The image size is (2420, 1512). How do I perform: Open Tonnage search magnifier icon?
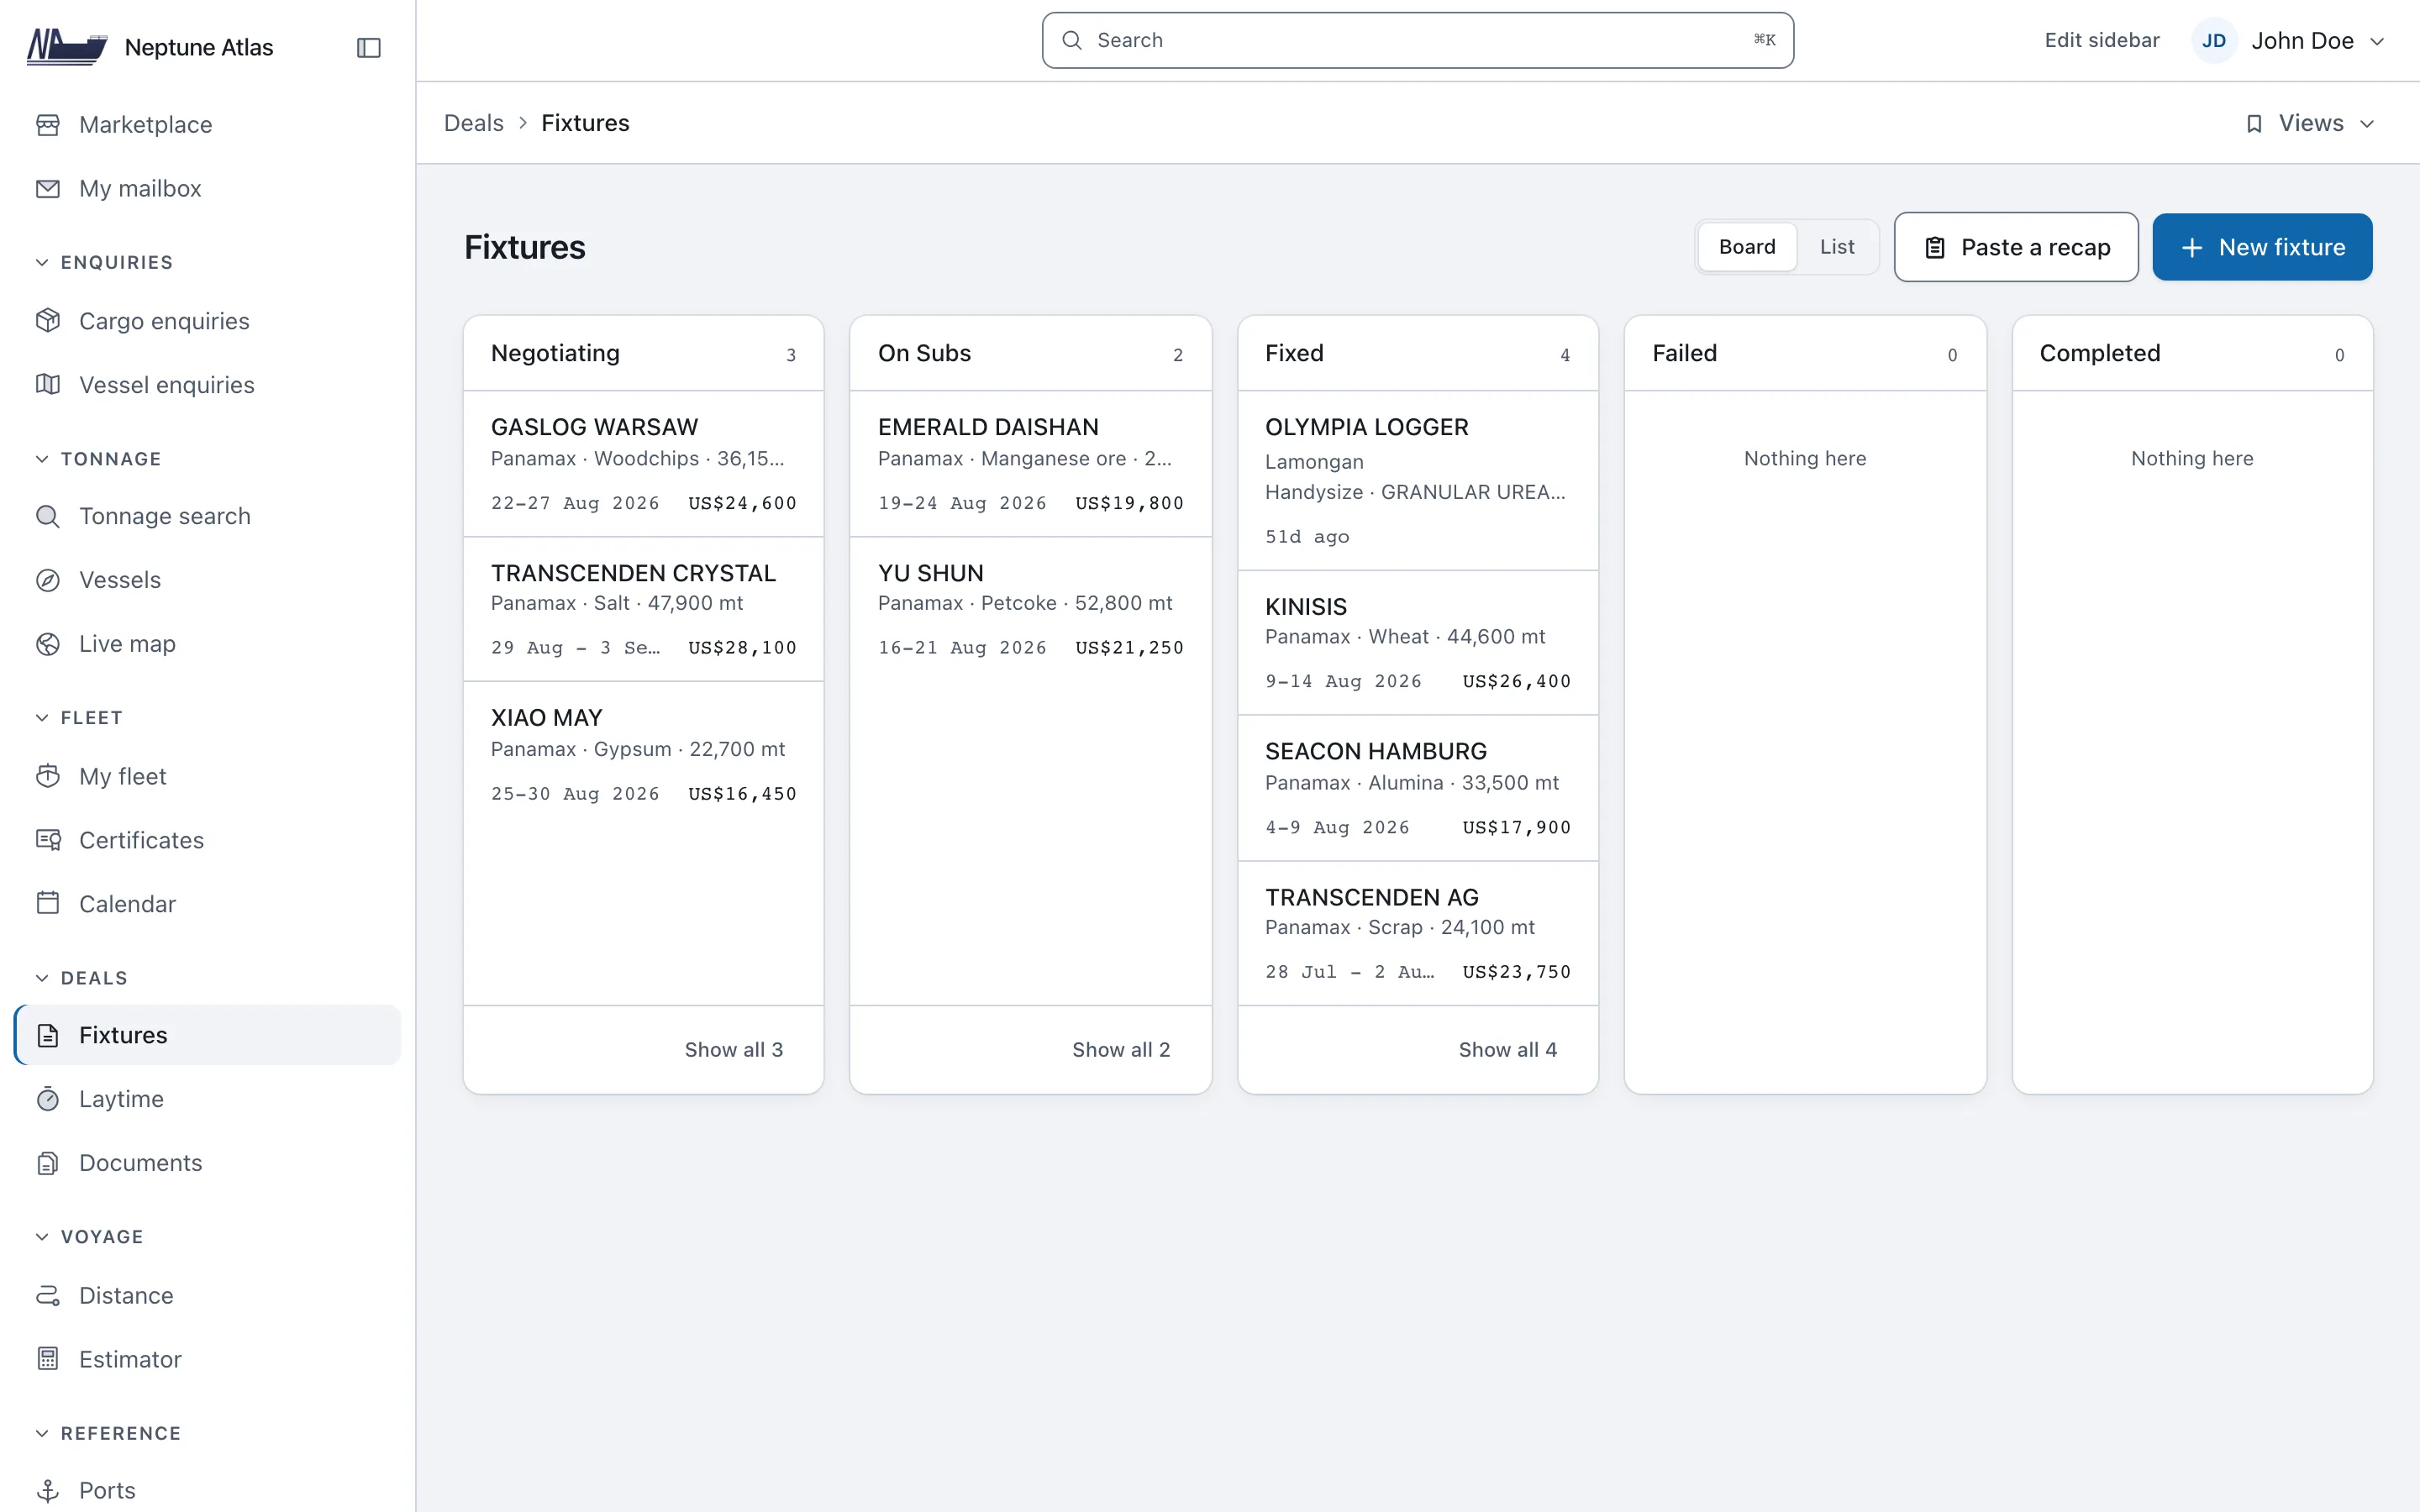48,516
